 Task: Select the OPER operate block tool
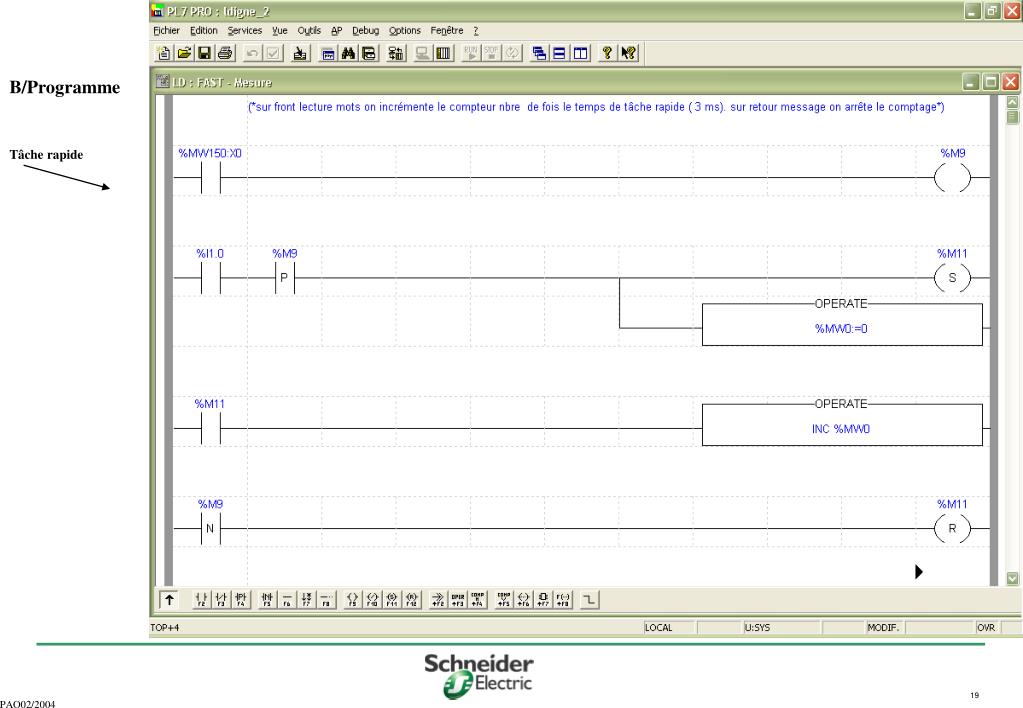click(x=458, y=600)
